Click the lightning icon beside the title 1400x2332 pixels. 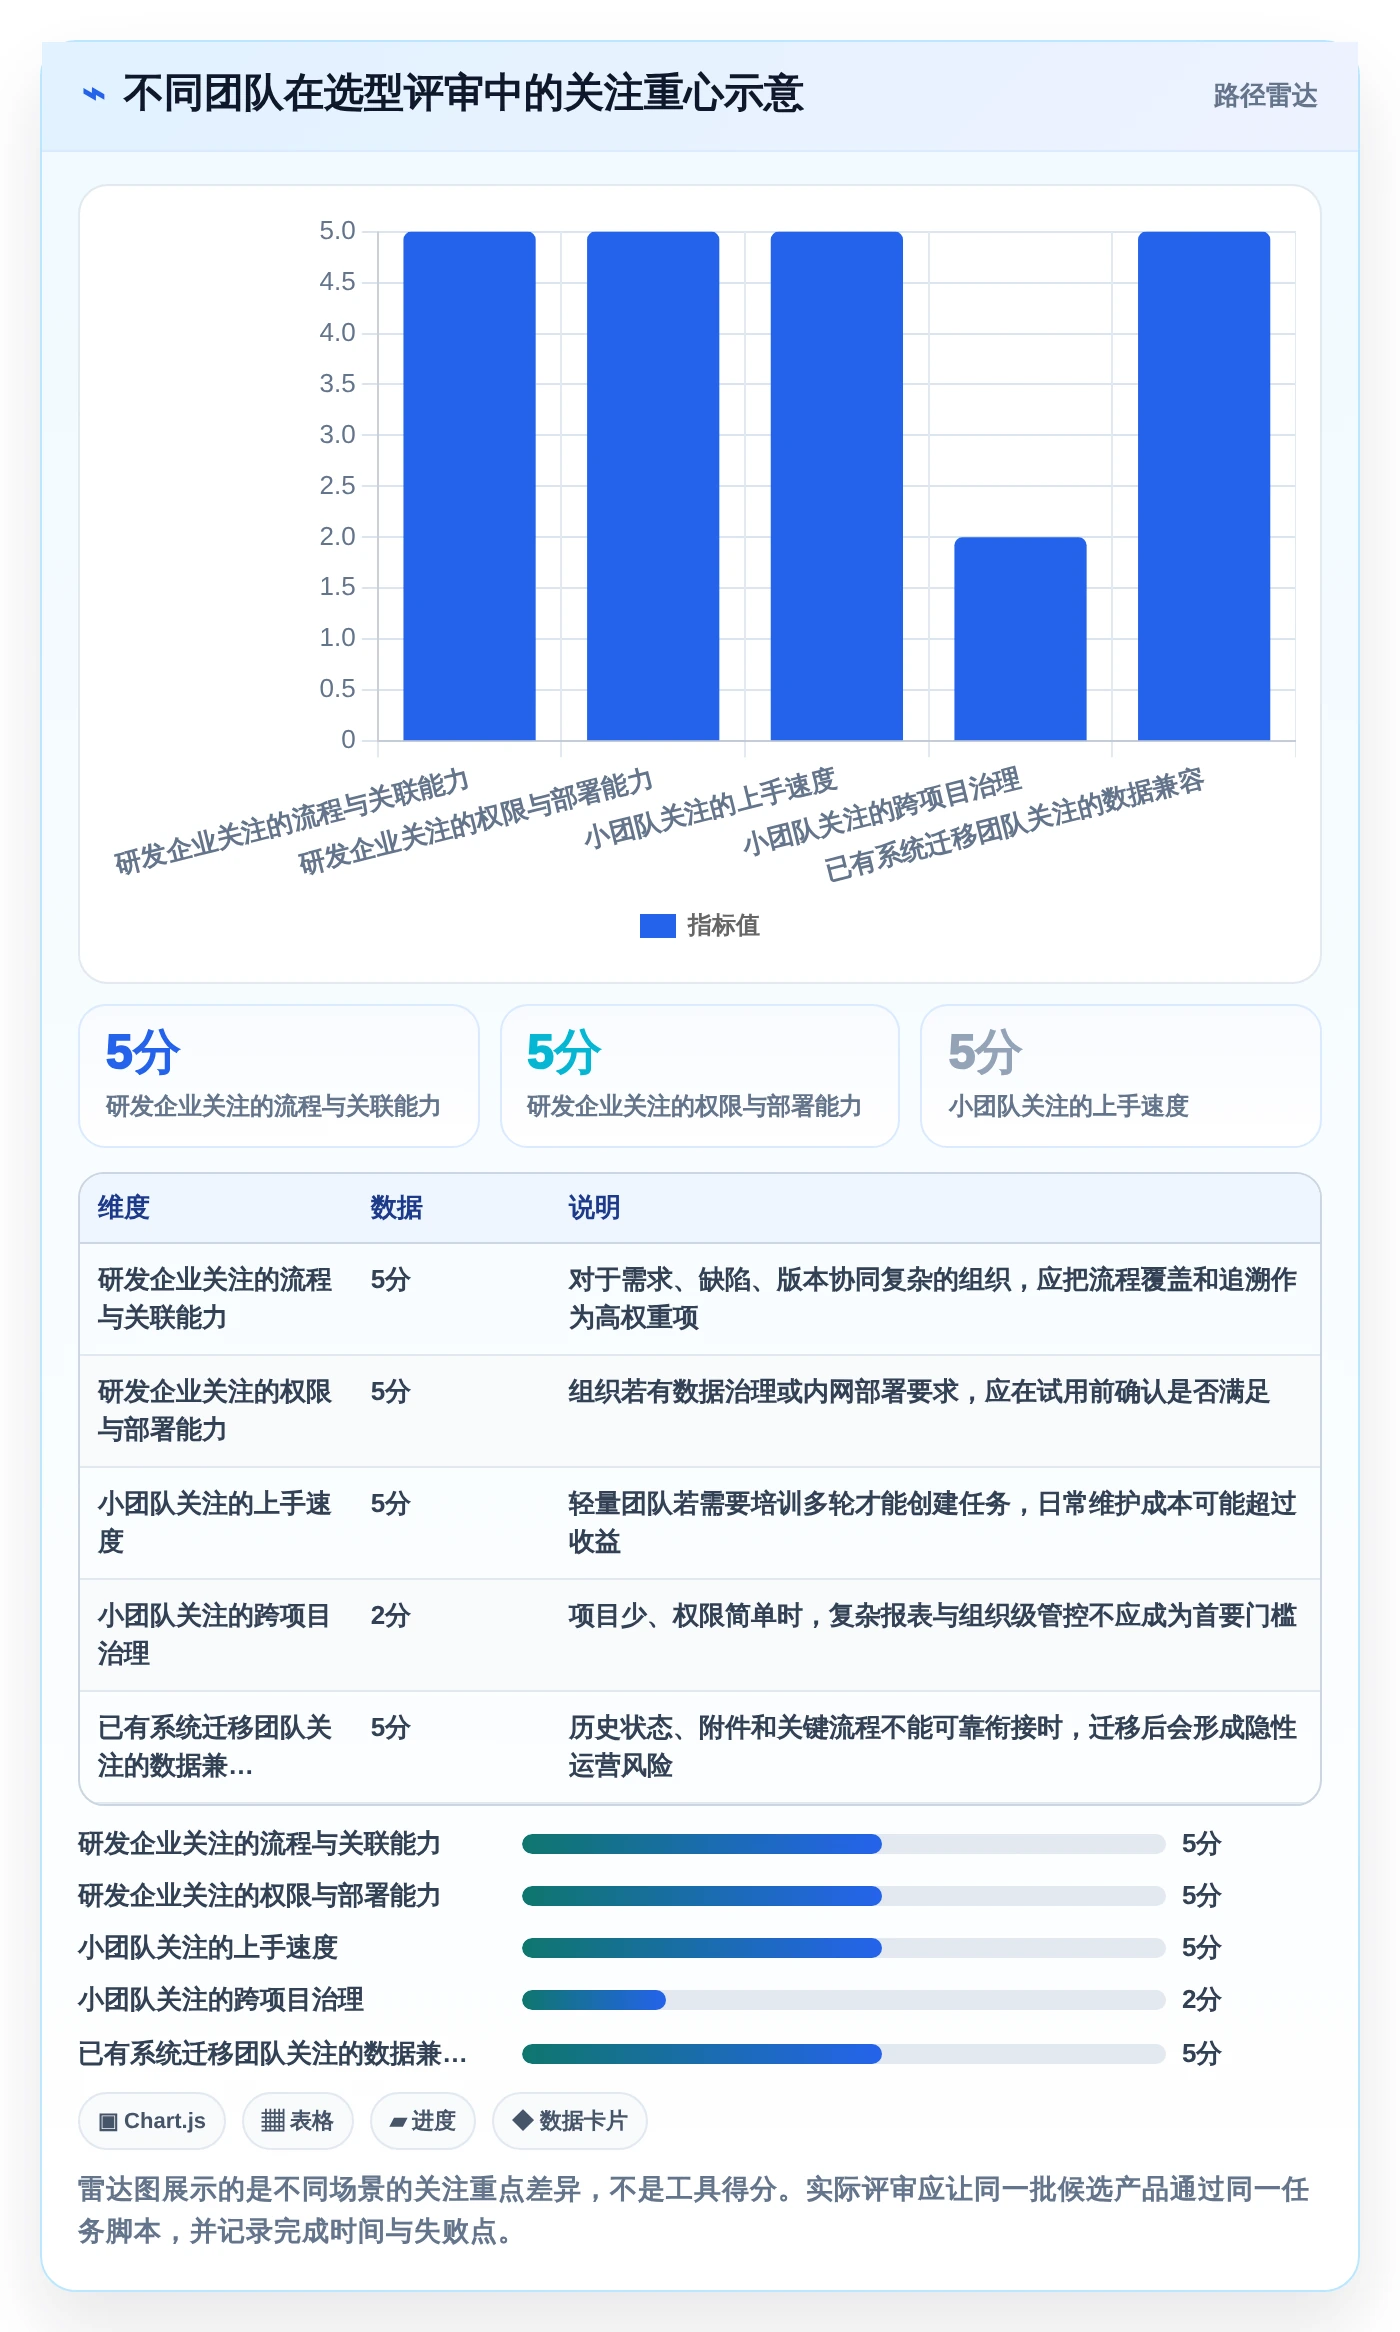coord(93,95)
